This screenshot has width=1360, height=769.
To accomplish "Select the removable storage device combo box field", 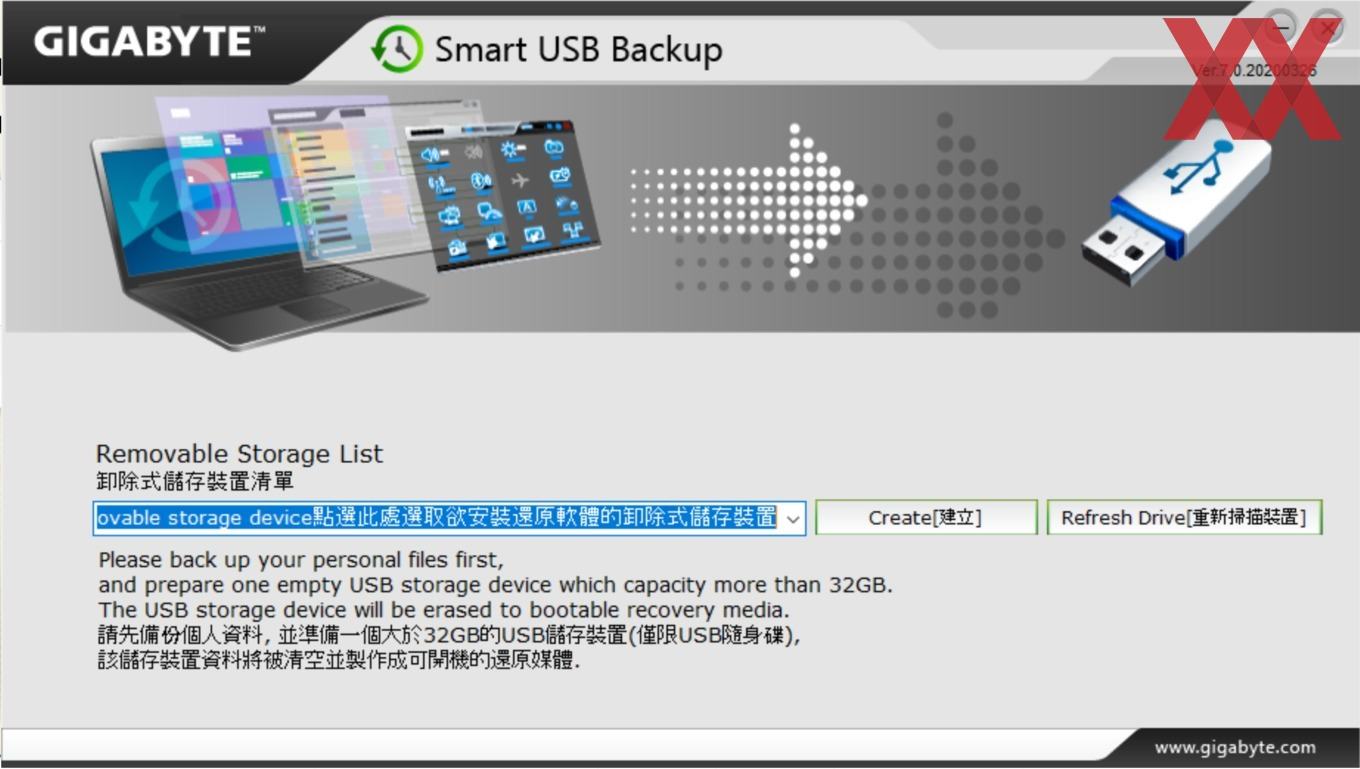I will pyautogui.click(x=449, y=518).
